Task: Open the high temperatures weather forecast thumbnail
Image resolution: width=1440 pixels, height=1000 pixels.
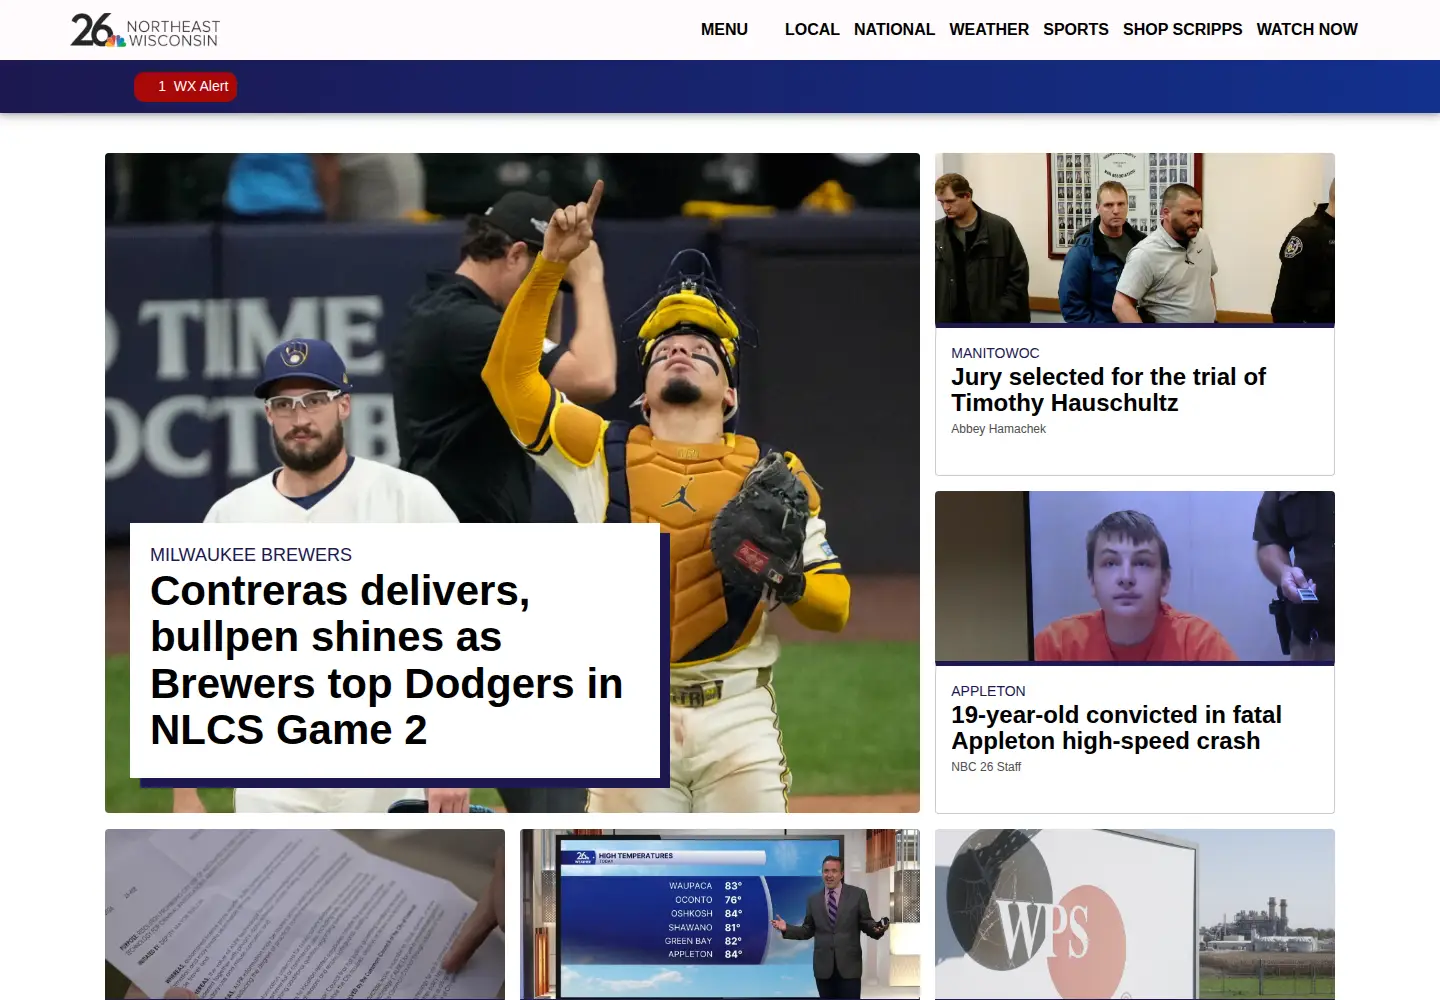Action: [x=720, y=914]
